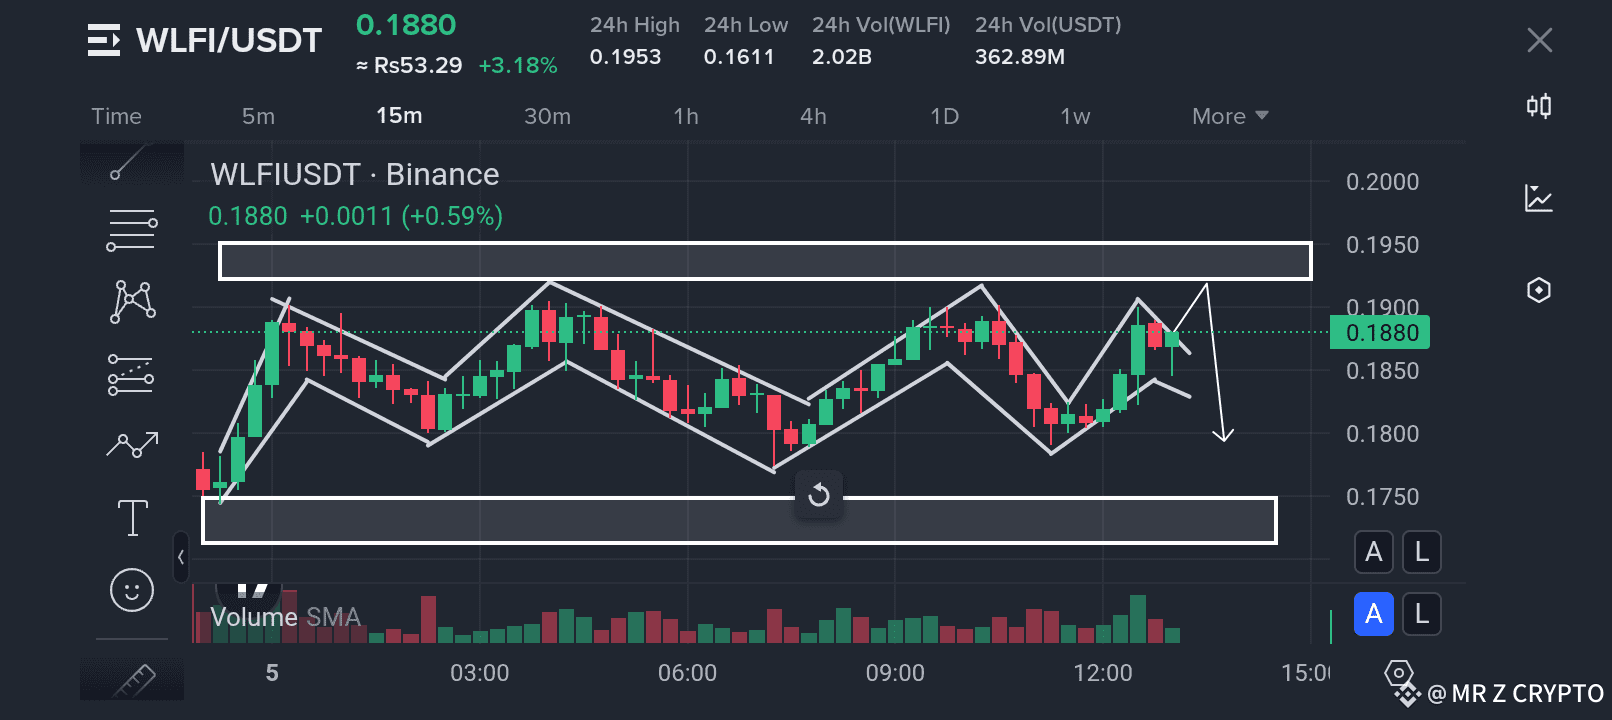Screen dimensions: 1612x720
Task: Select the XABCD pattern tool
Action: click(132, 301)
